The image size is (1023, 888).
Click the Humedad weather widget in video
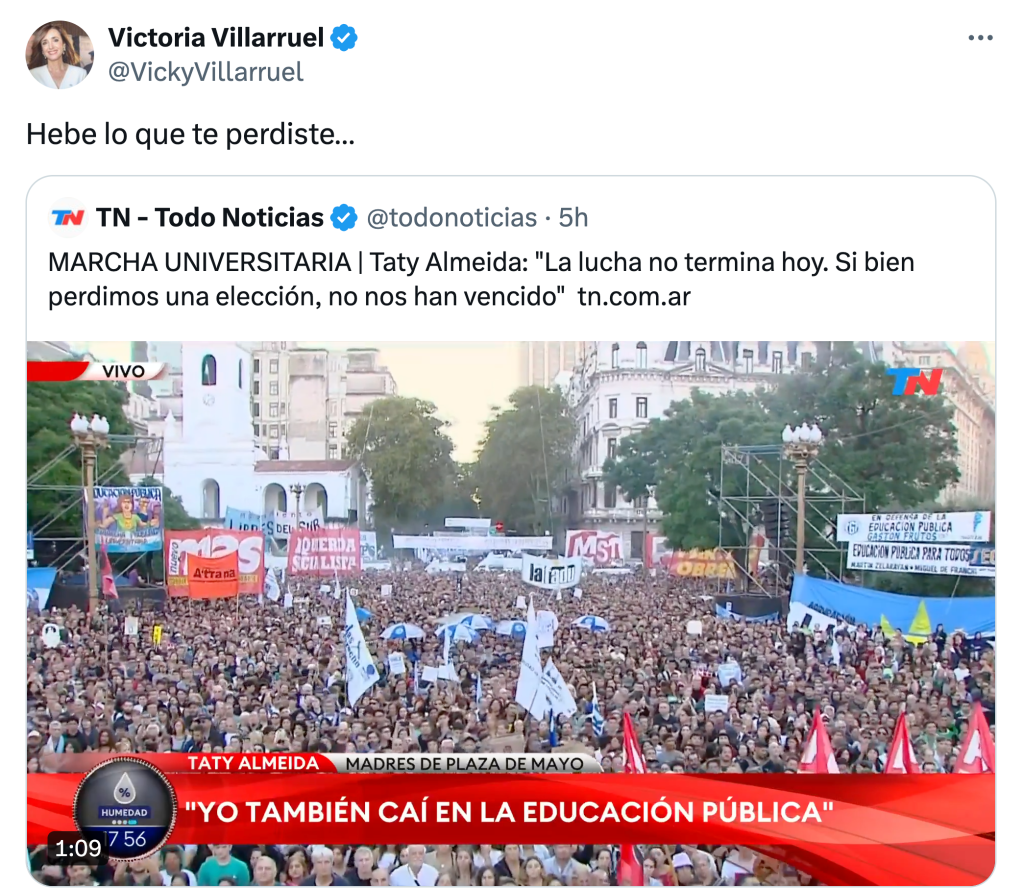[x=124, y=811]
